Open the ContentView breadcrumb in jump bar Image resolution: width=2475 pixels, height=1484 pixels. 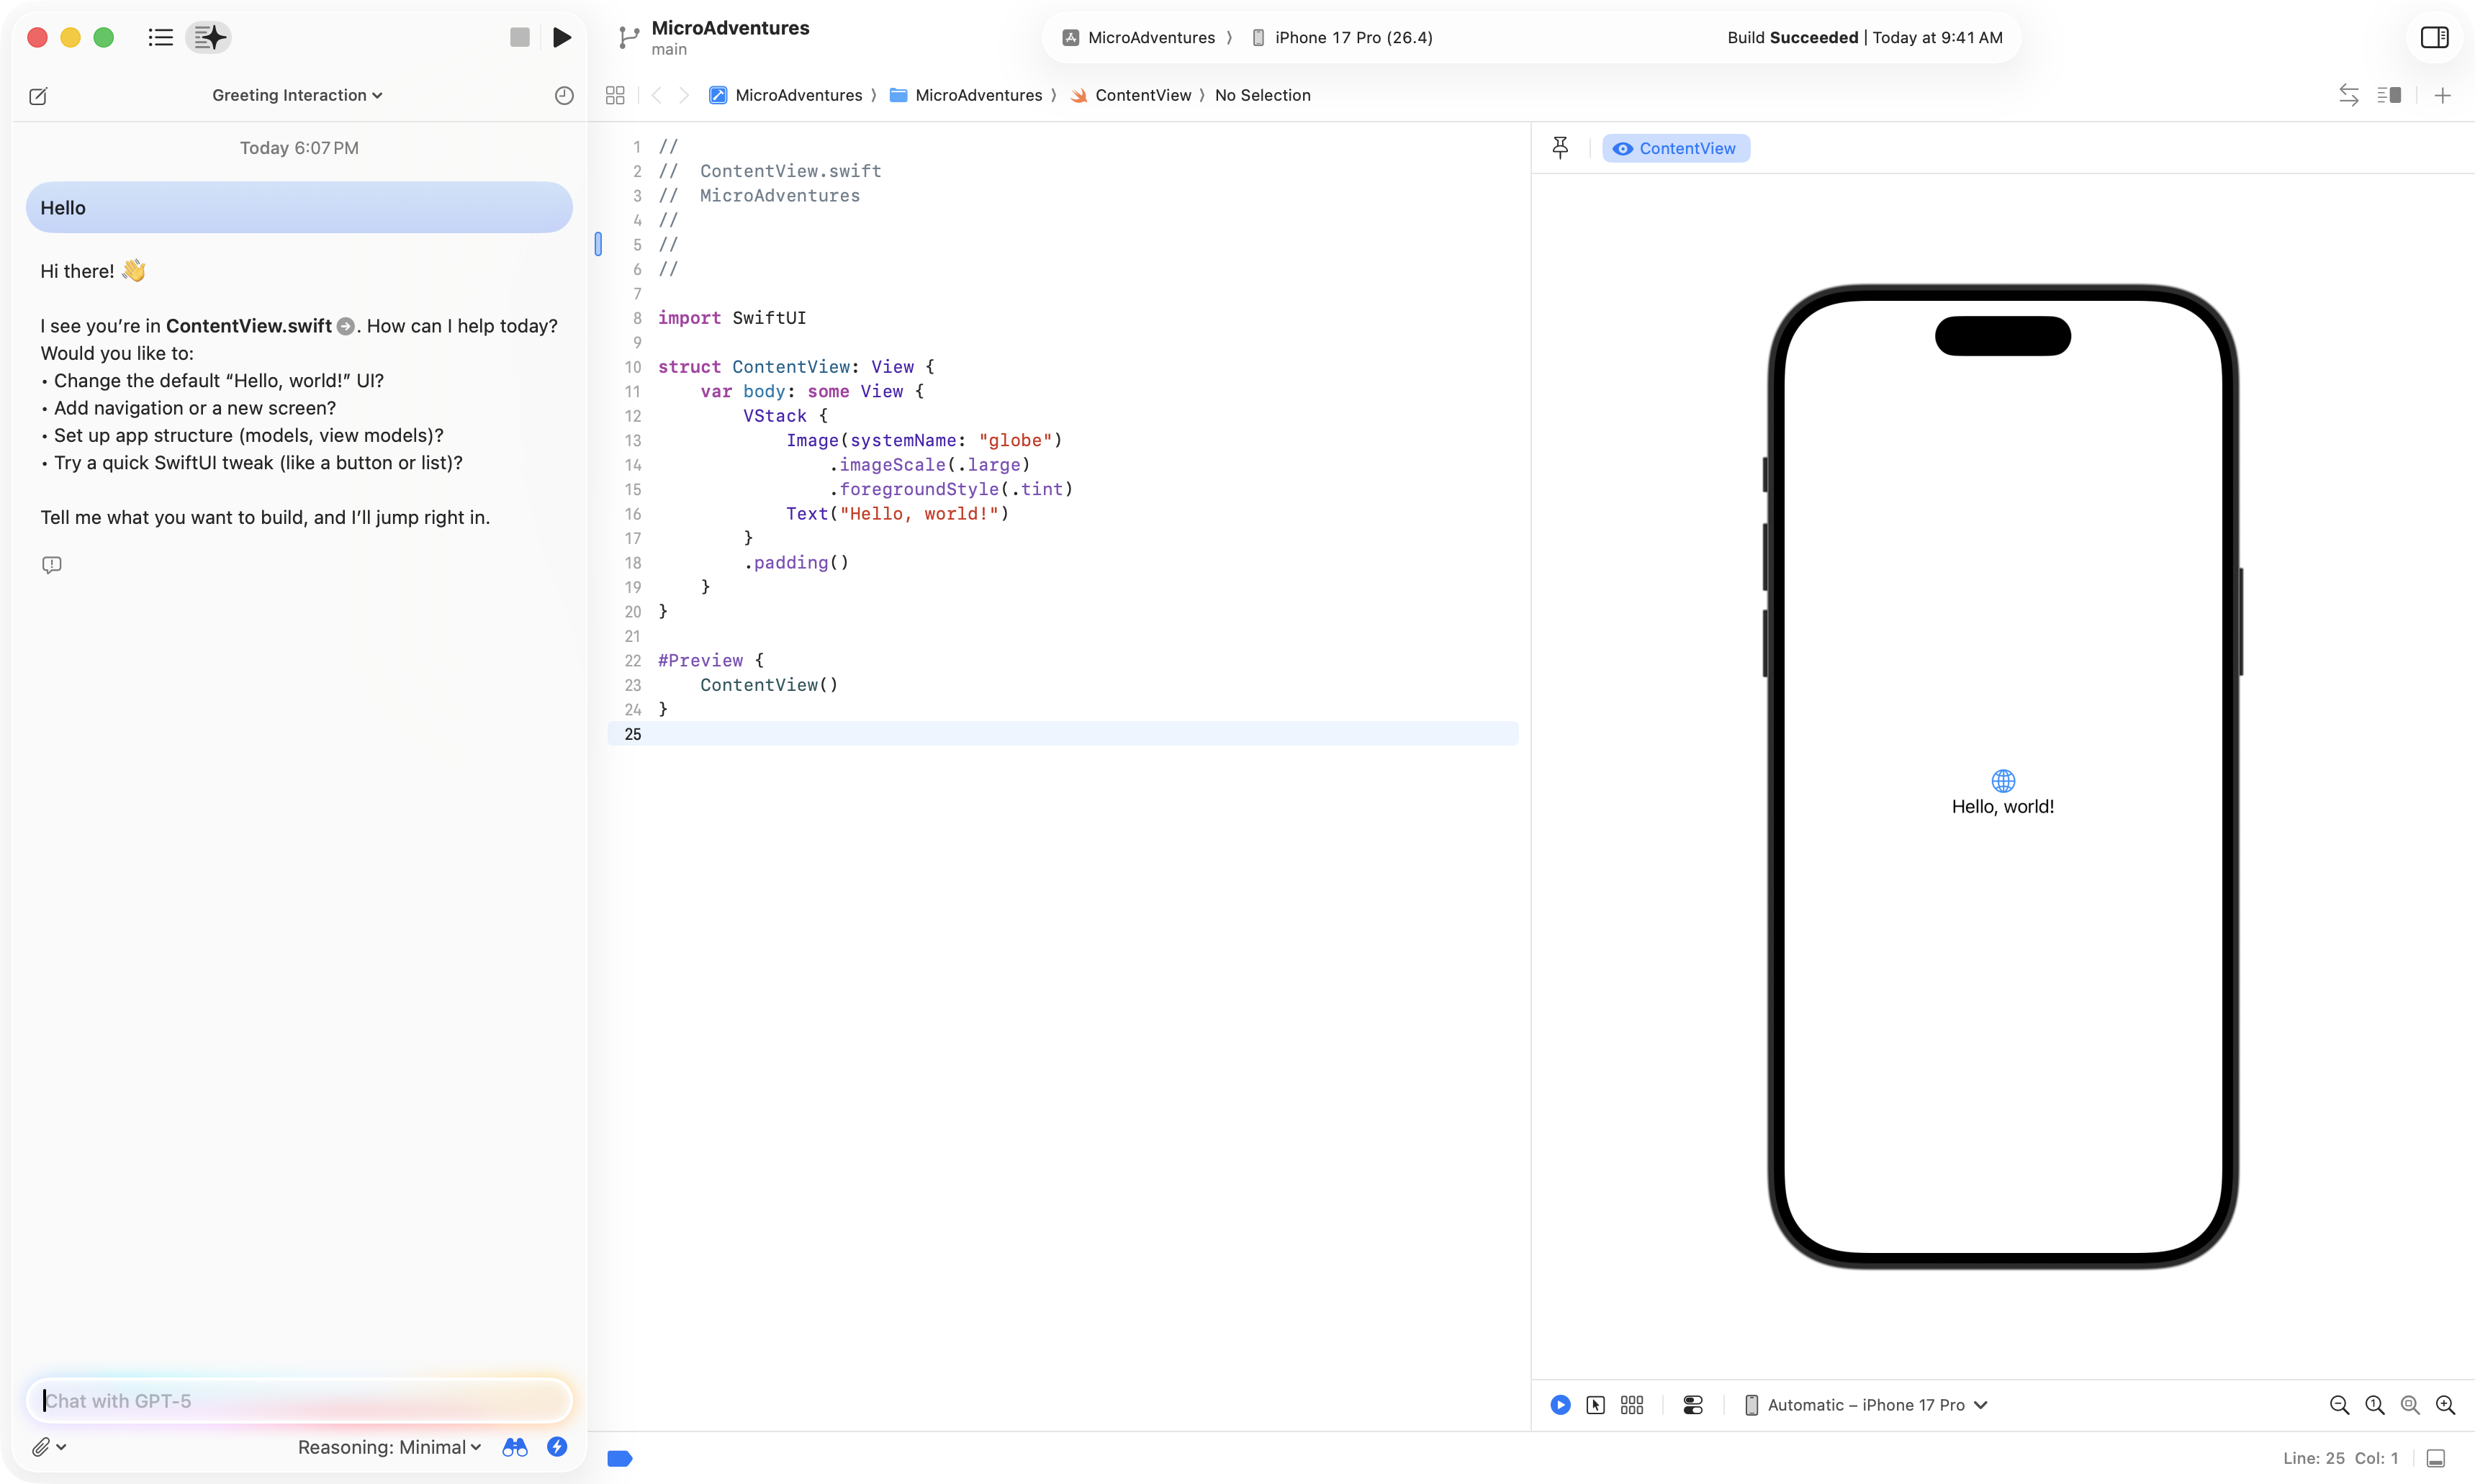pos(1131,95)
